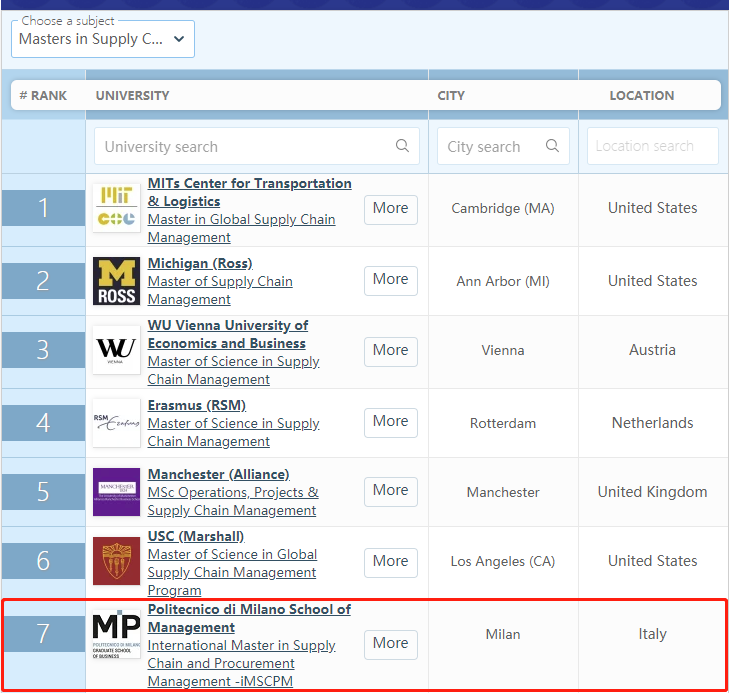Click the rank 2 number cell
Viewport: 729px width, 693px height.
(43, 281)
